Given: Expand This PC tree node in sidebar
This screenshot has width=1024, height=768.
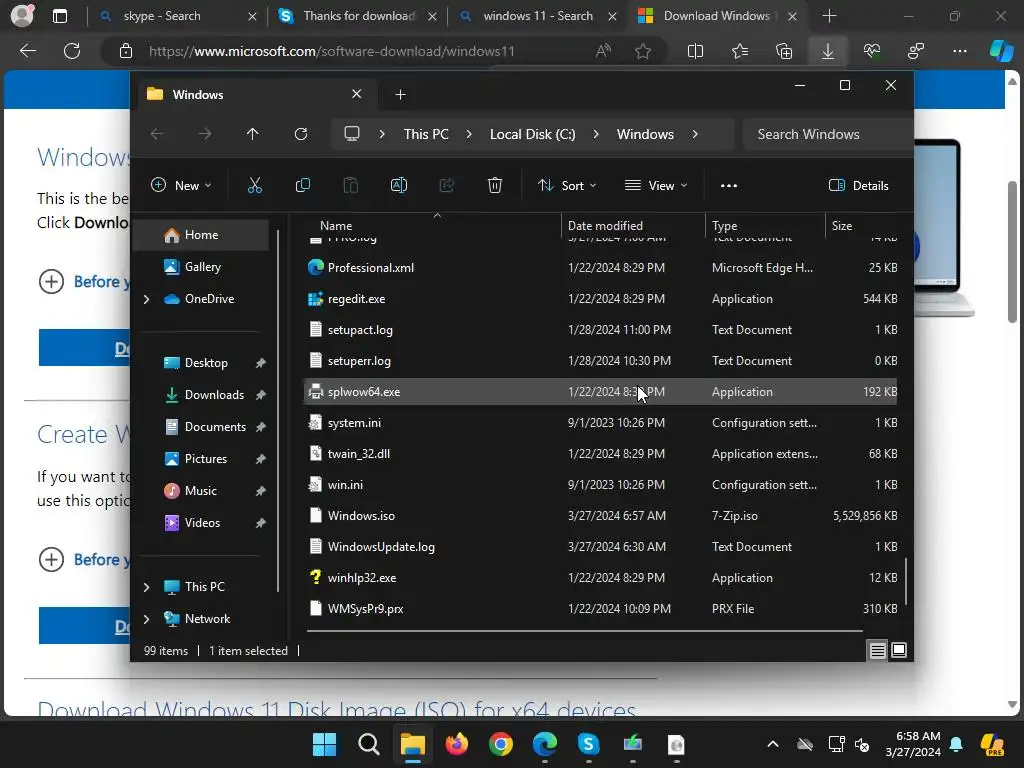Looking at the screenshot, I should click(146, 587).
